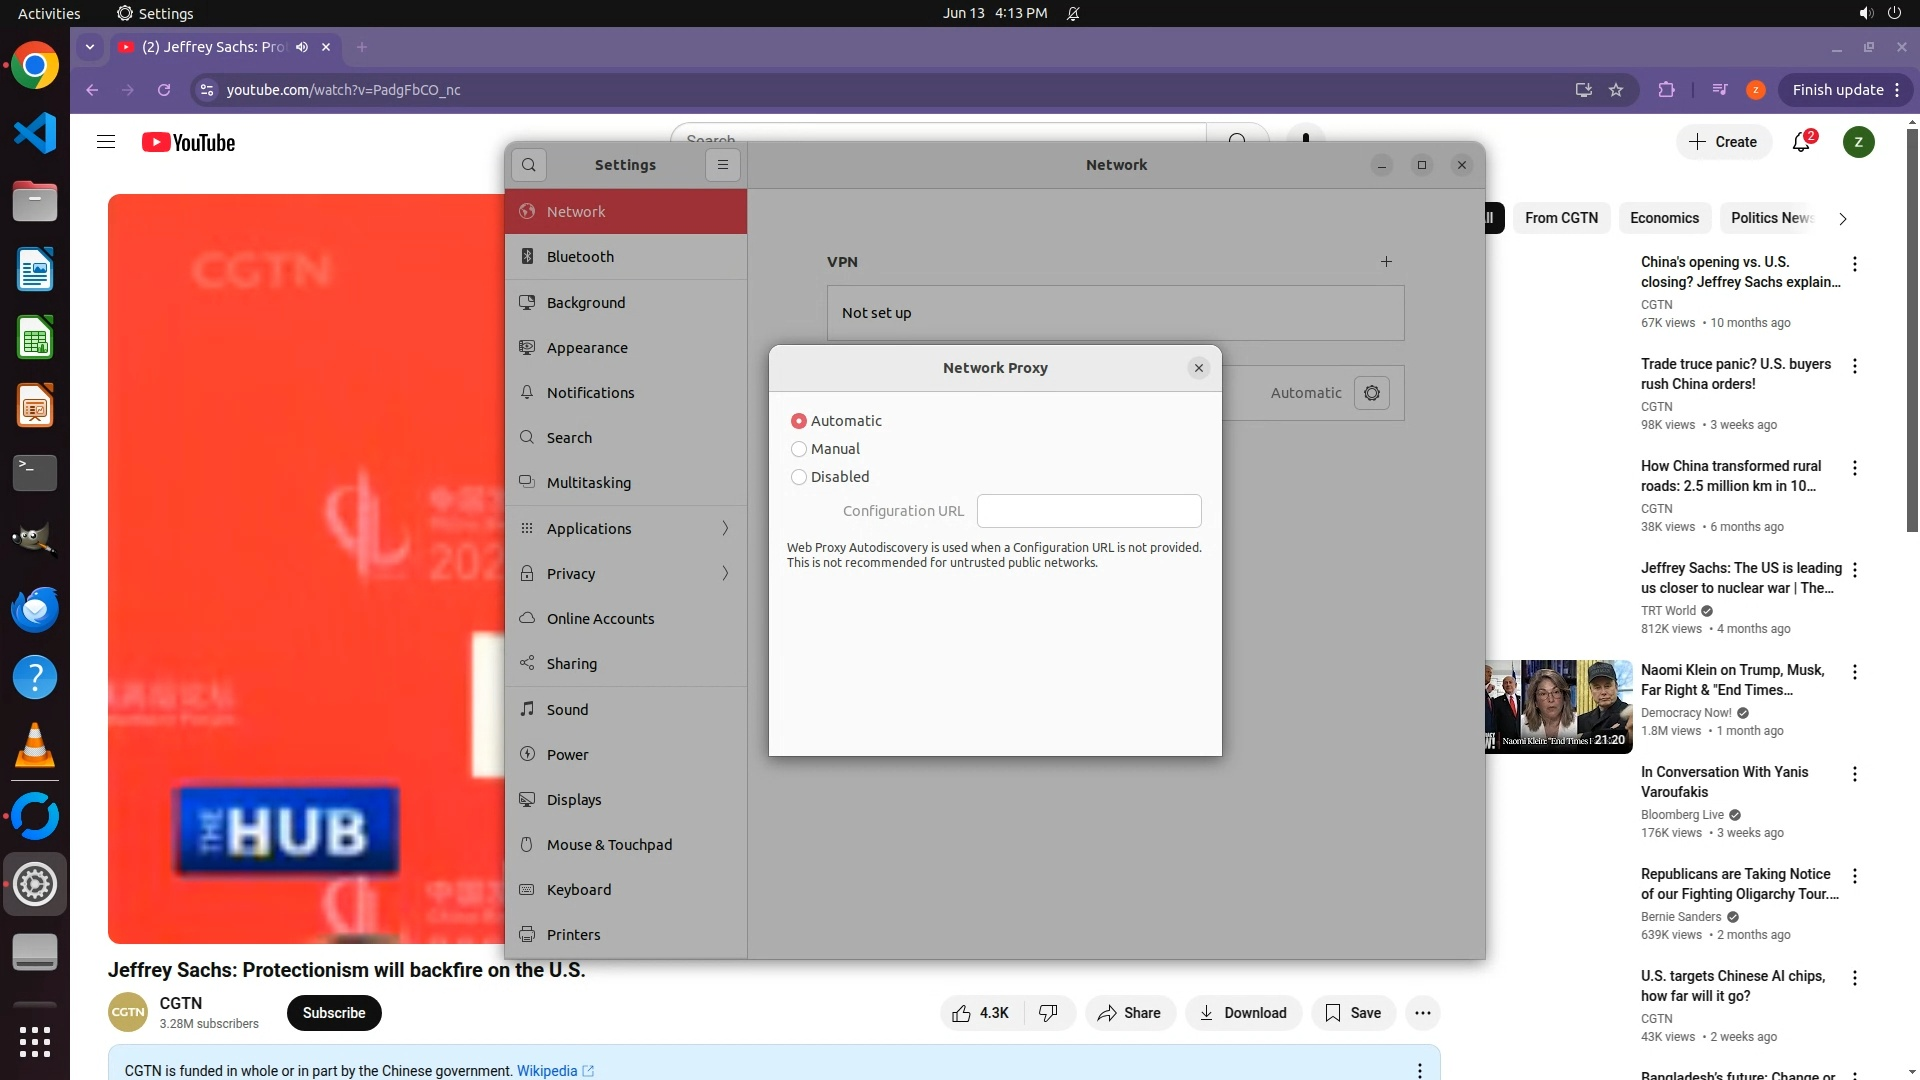
Task: Open Bluetooth in settings sidebar
Action: click(x=580, y=257)
